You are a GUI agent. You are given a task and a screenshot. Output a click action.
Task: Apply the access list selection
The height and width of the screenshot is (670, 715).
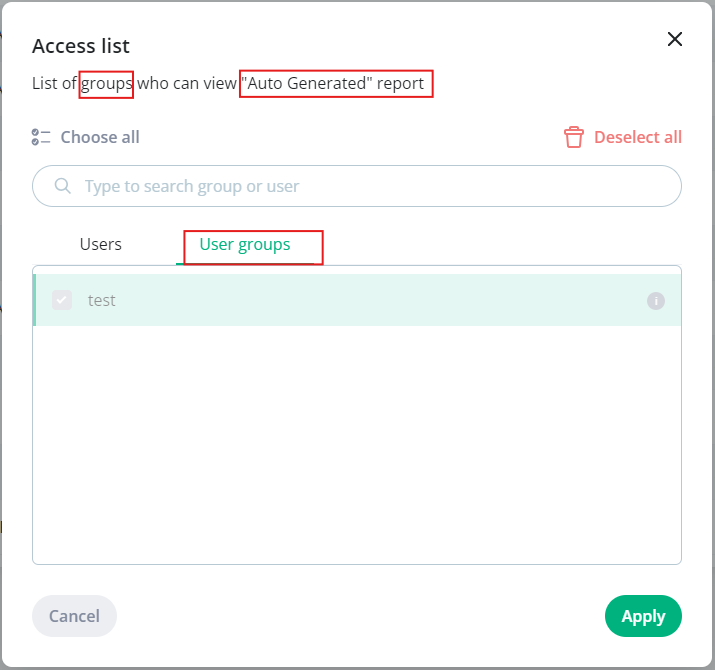[x=643, y=616]
